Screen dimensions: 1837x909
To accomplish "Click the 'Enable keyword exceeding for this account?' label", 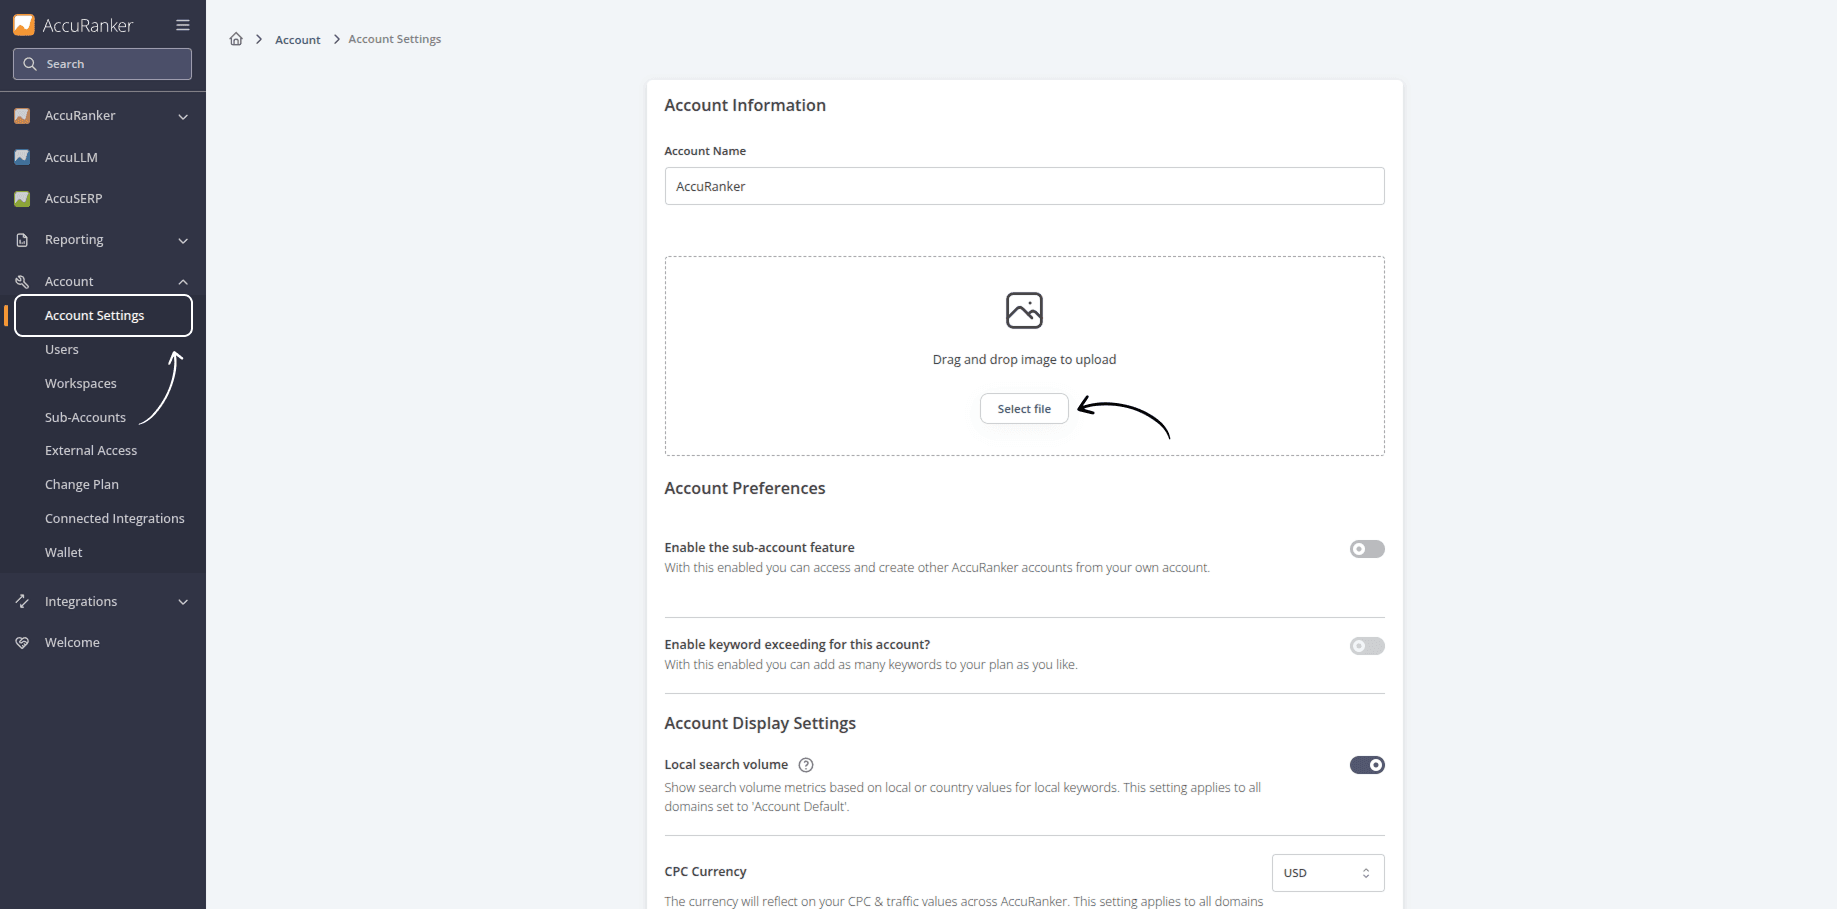I will [797, 645].
